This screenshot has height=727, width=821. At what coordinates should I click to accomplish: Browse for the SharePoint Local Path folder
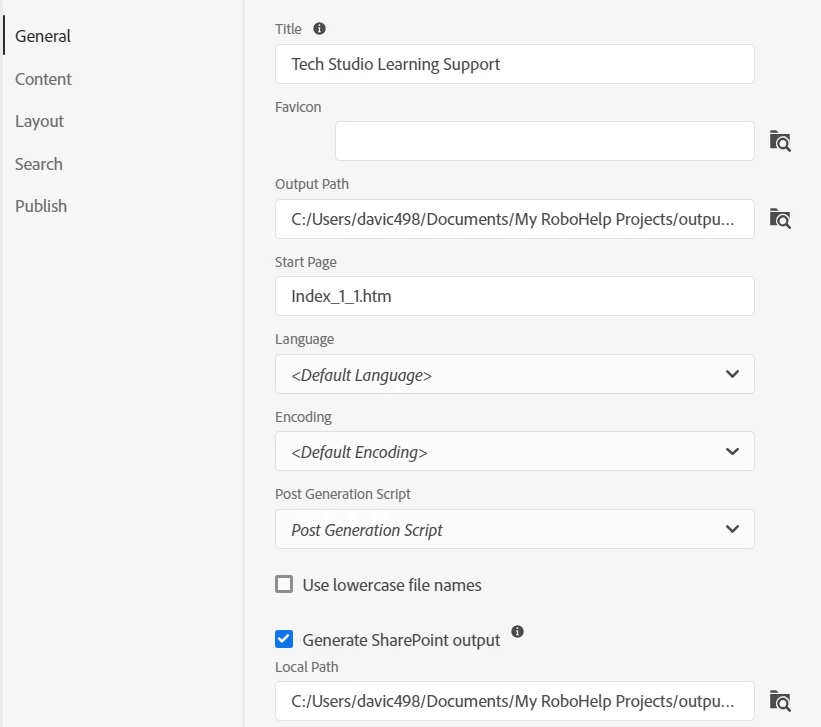click(780, 701)
